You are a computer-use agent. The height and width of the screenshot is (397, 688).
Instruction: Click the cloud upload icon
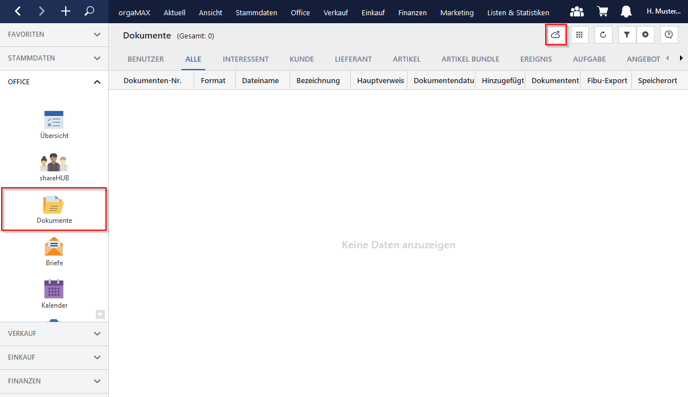click(x=555, y=35)
